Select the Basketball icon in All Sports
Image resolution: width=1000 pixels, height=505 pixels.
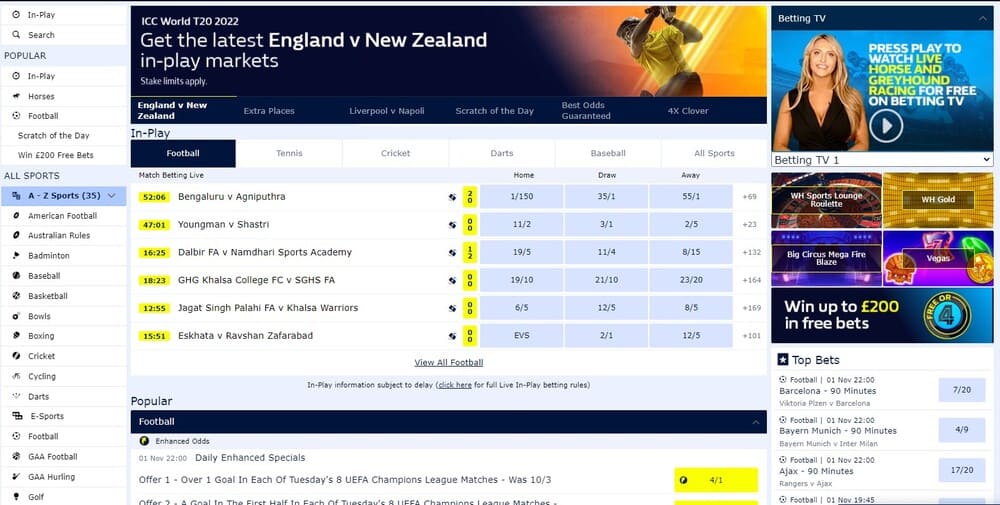(16, 296)
